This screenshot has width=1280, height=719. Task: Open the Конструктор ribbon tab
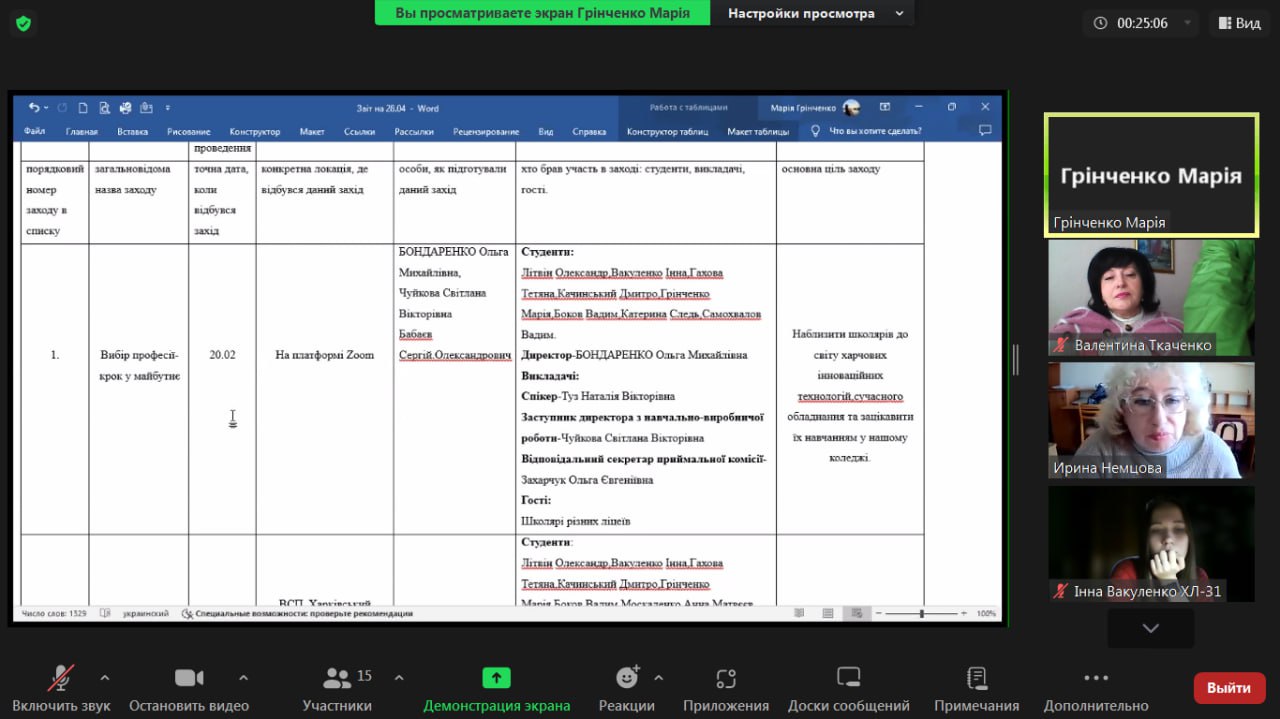coord(254,131)
